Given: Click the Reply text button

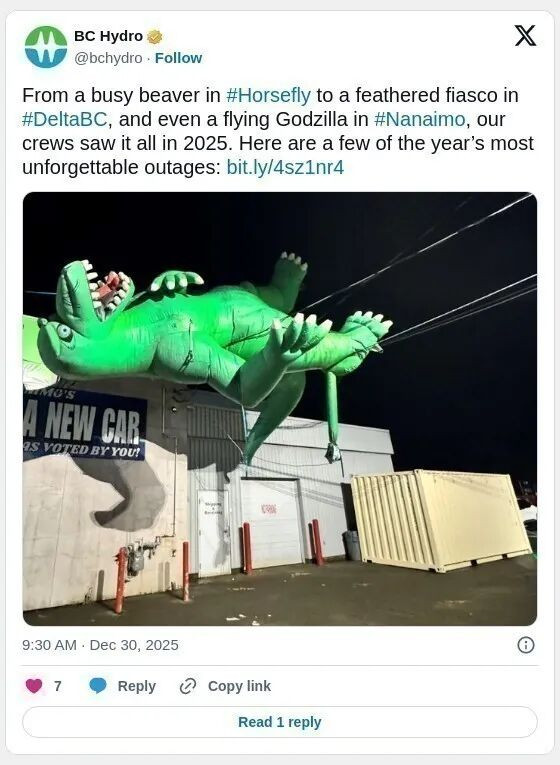Looking at the screenshot, I should coord(137,686).
